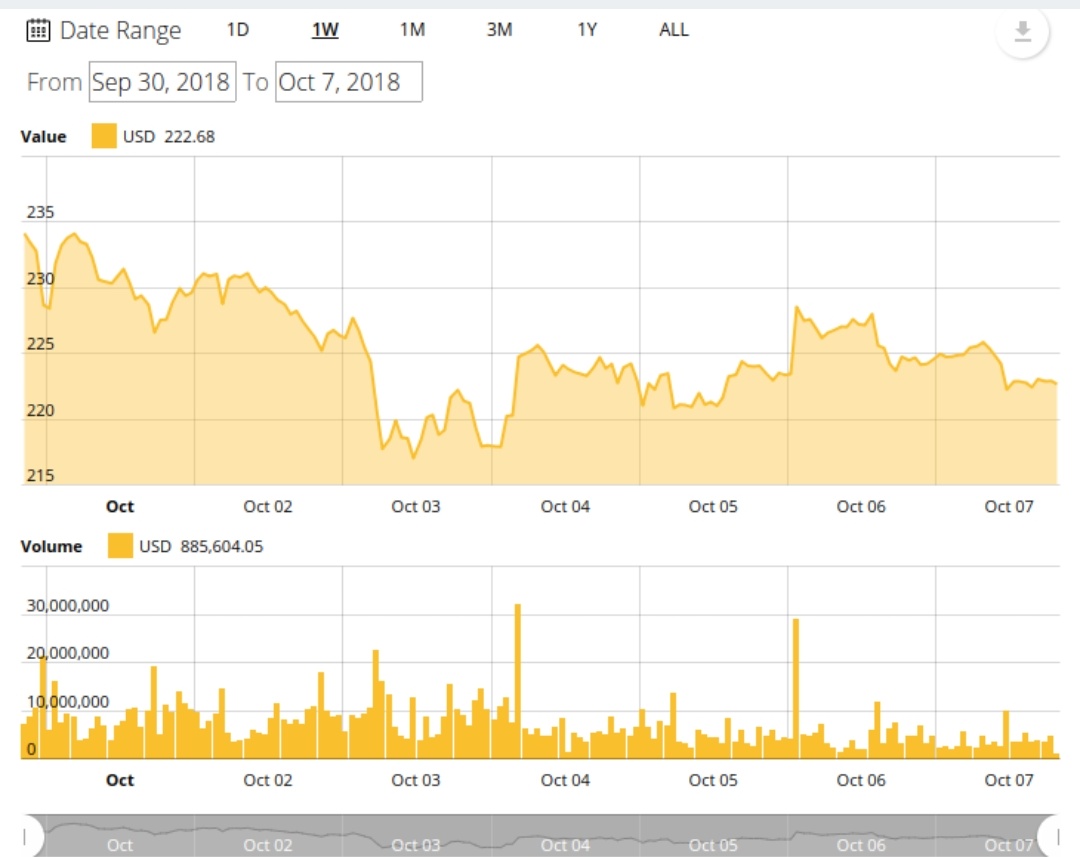The image size is (1080, 857).
Task: Select the 1W range tab
Action: click(325, 30)
